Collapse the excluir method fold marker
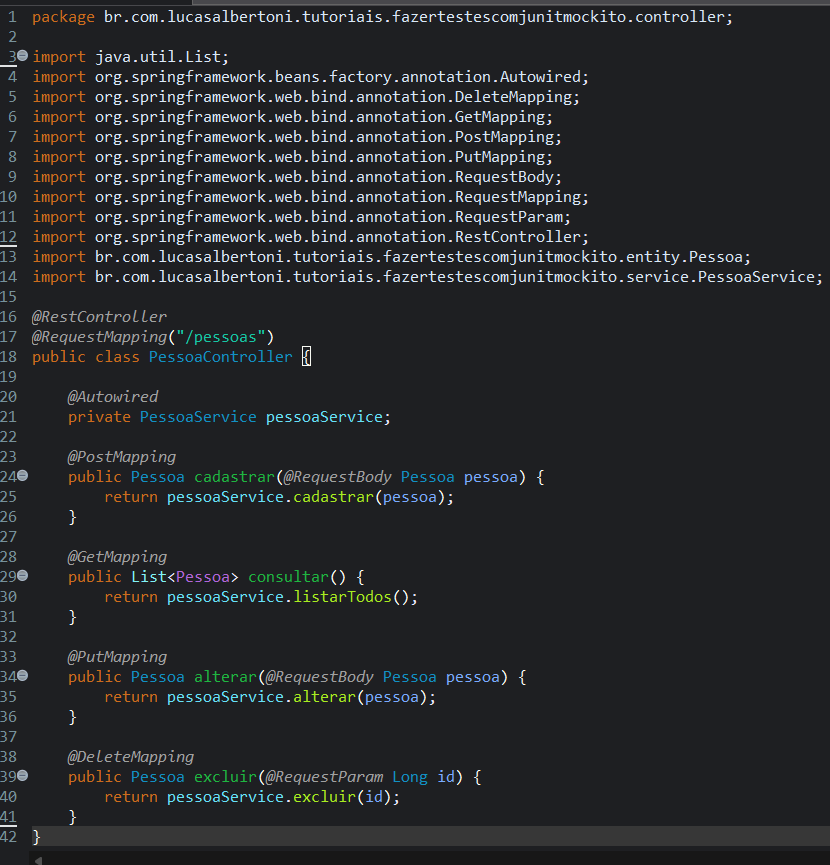Image resolution: width=830 pixels, height=865 pixels. coord(22,777)
